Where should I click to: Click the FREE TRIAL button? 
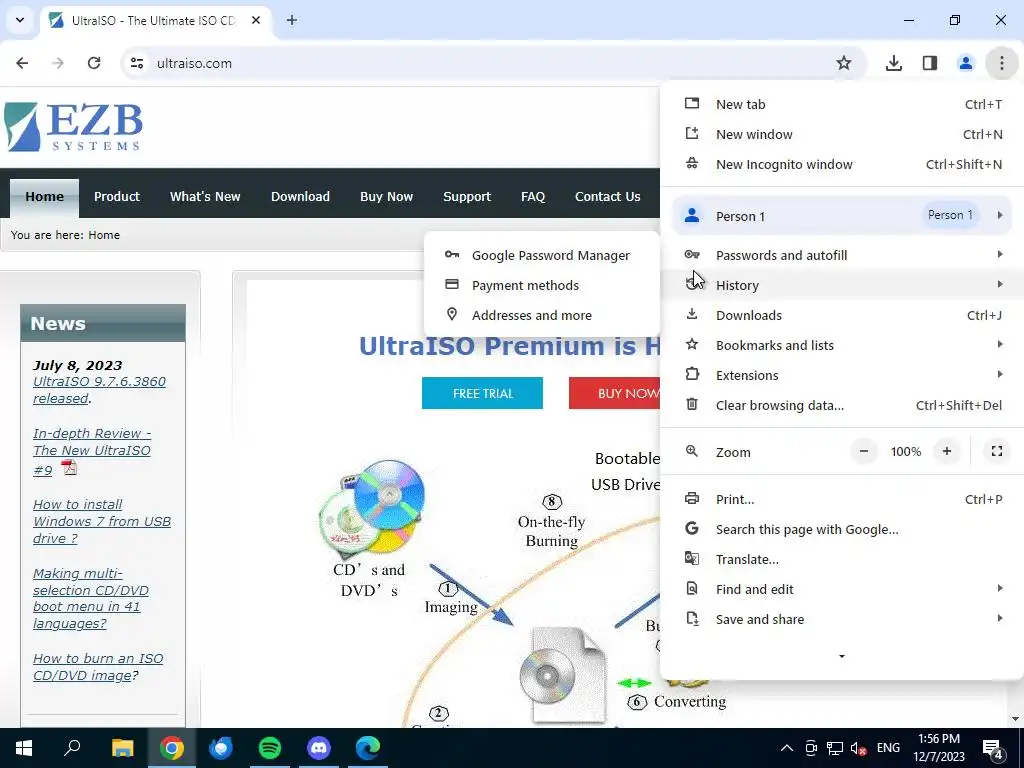click(x=483, y=393)
